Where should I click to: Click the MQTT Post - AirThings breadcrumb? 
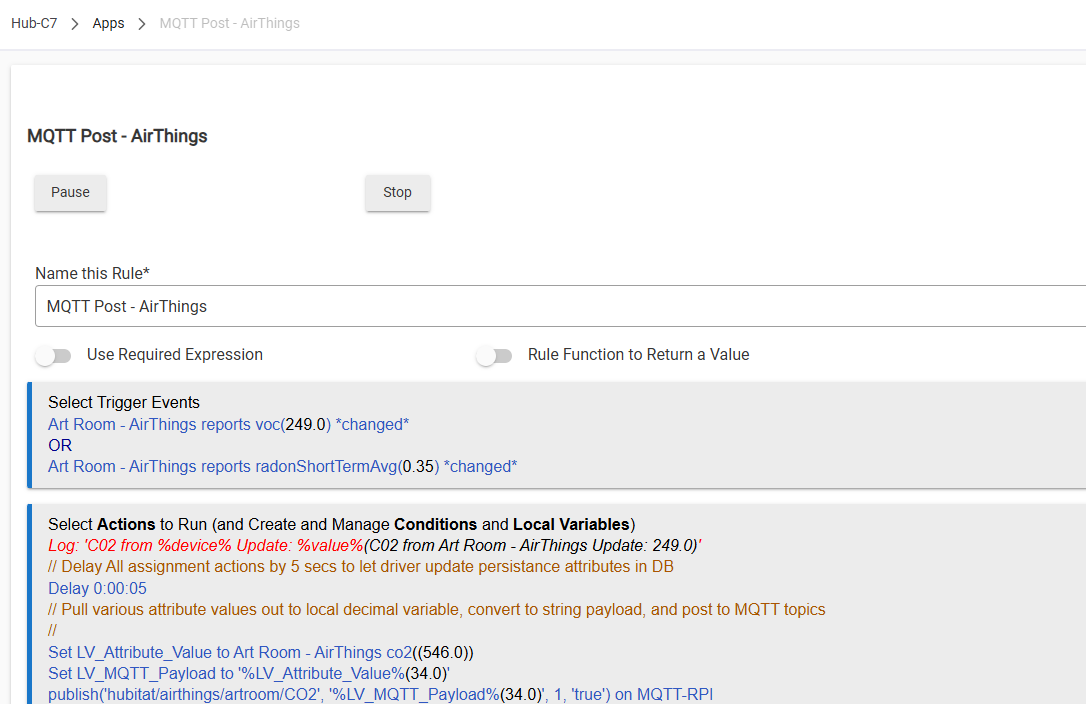coord(229,24)
